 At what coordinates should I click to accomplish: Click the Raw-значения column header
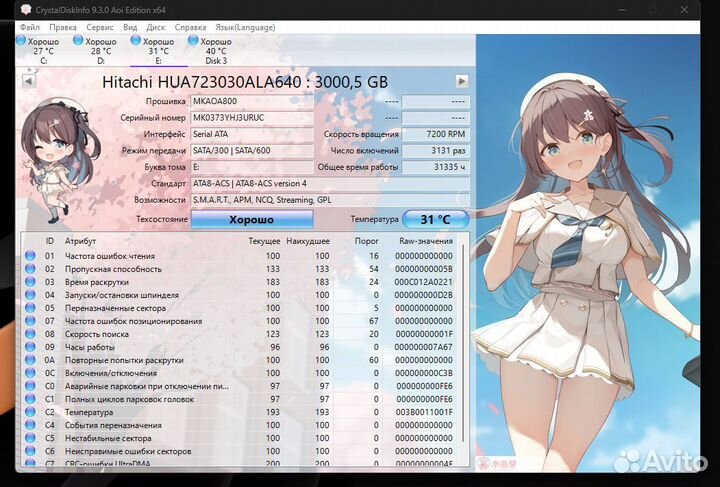click(x=426, y=241)
